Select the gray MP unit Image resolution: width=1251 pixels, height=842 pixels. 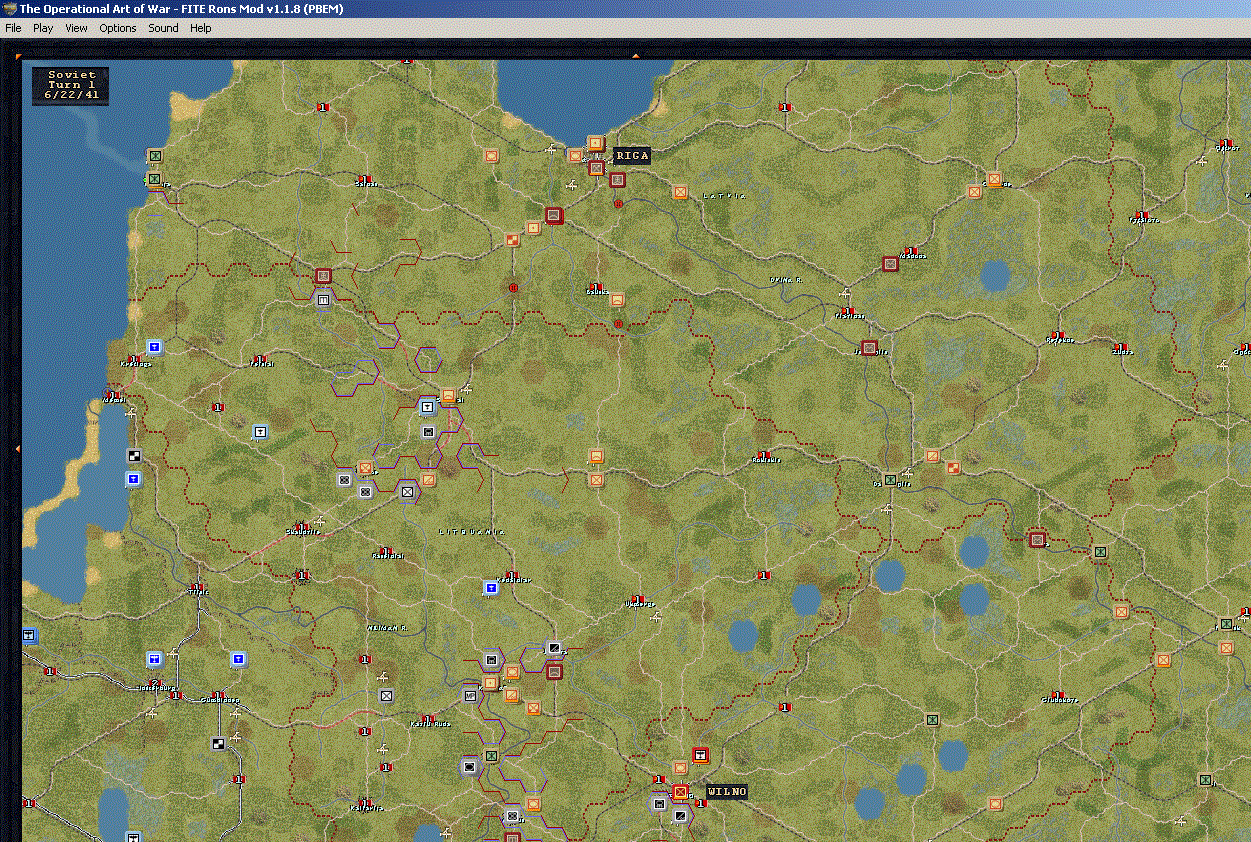pyautogui.click(x=470, y=695)
